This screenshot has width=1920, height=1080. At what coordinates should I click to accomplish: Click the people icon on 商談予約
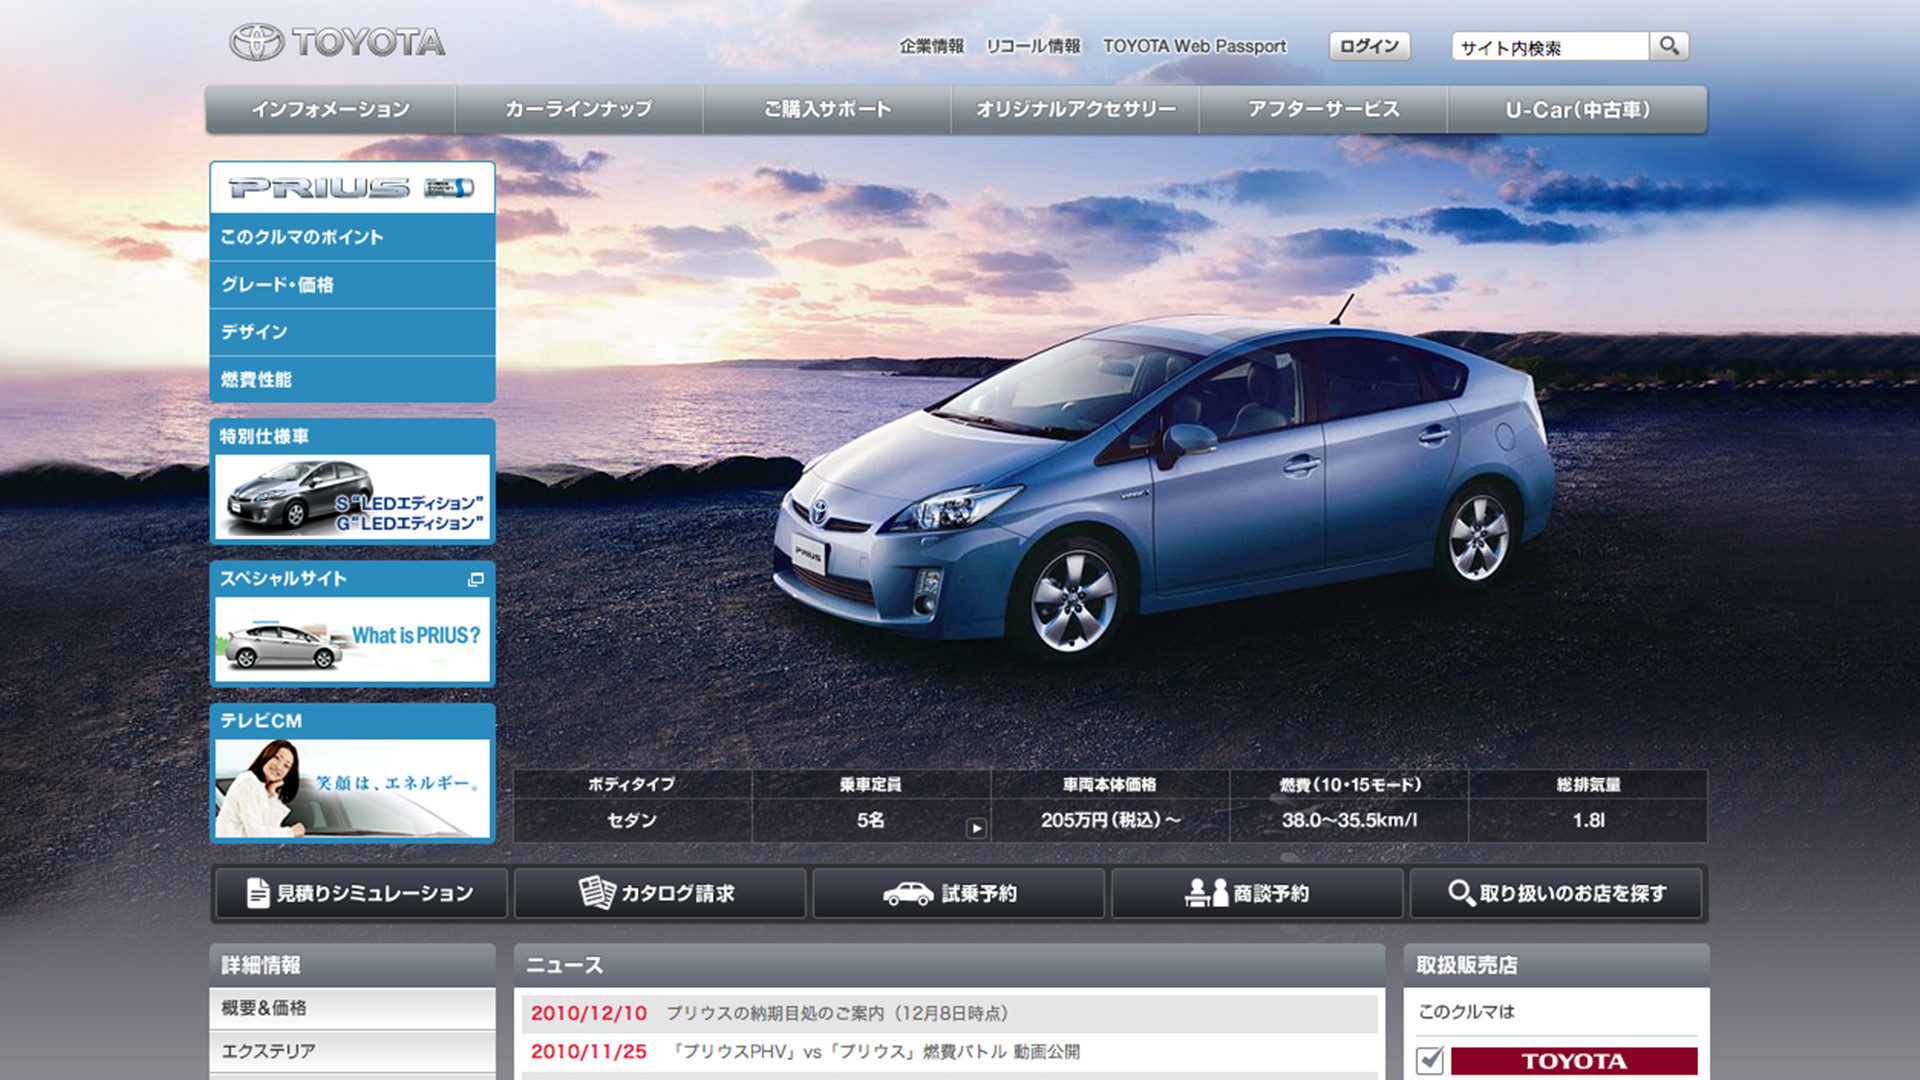pos(1206,893)
